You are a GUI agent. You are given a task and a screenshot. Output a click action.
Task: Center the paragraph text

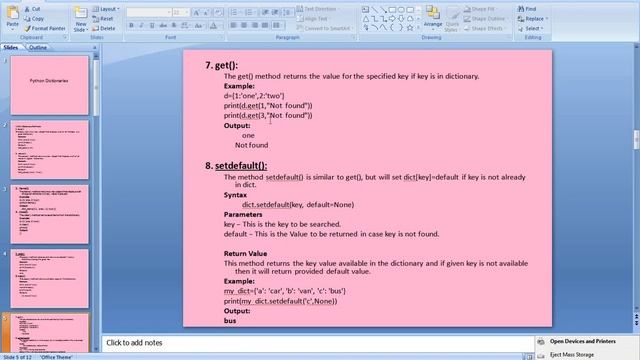pos(244,25)
